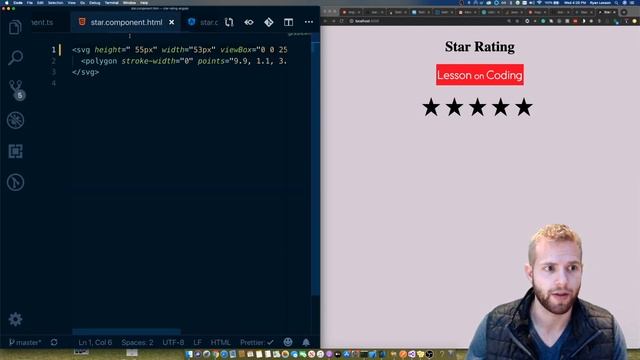
Task: Click the Spotlight search icon in menu bar
Action: pyautogui.click(x=617, y=2)
